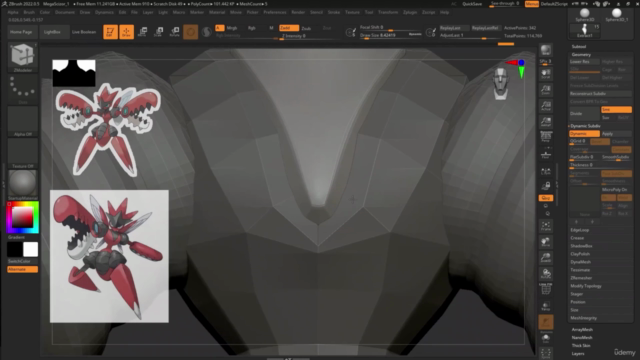This screenshot has height=360, width=640.
Task: Select the Move transform tool
Action: [x=142, y=32]
